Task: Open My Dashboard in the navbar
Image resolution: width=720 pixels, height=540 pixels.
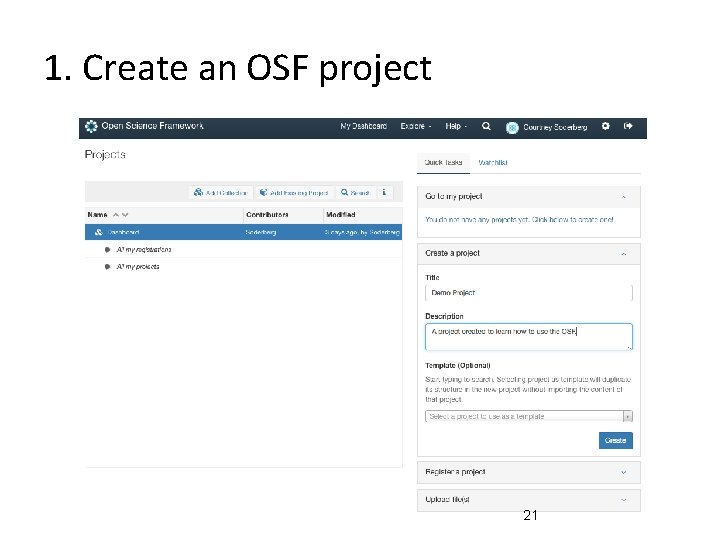Action: (364, 127)
